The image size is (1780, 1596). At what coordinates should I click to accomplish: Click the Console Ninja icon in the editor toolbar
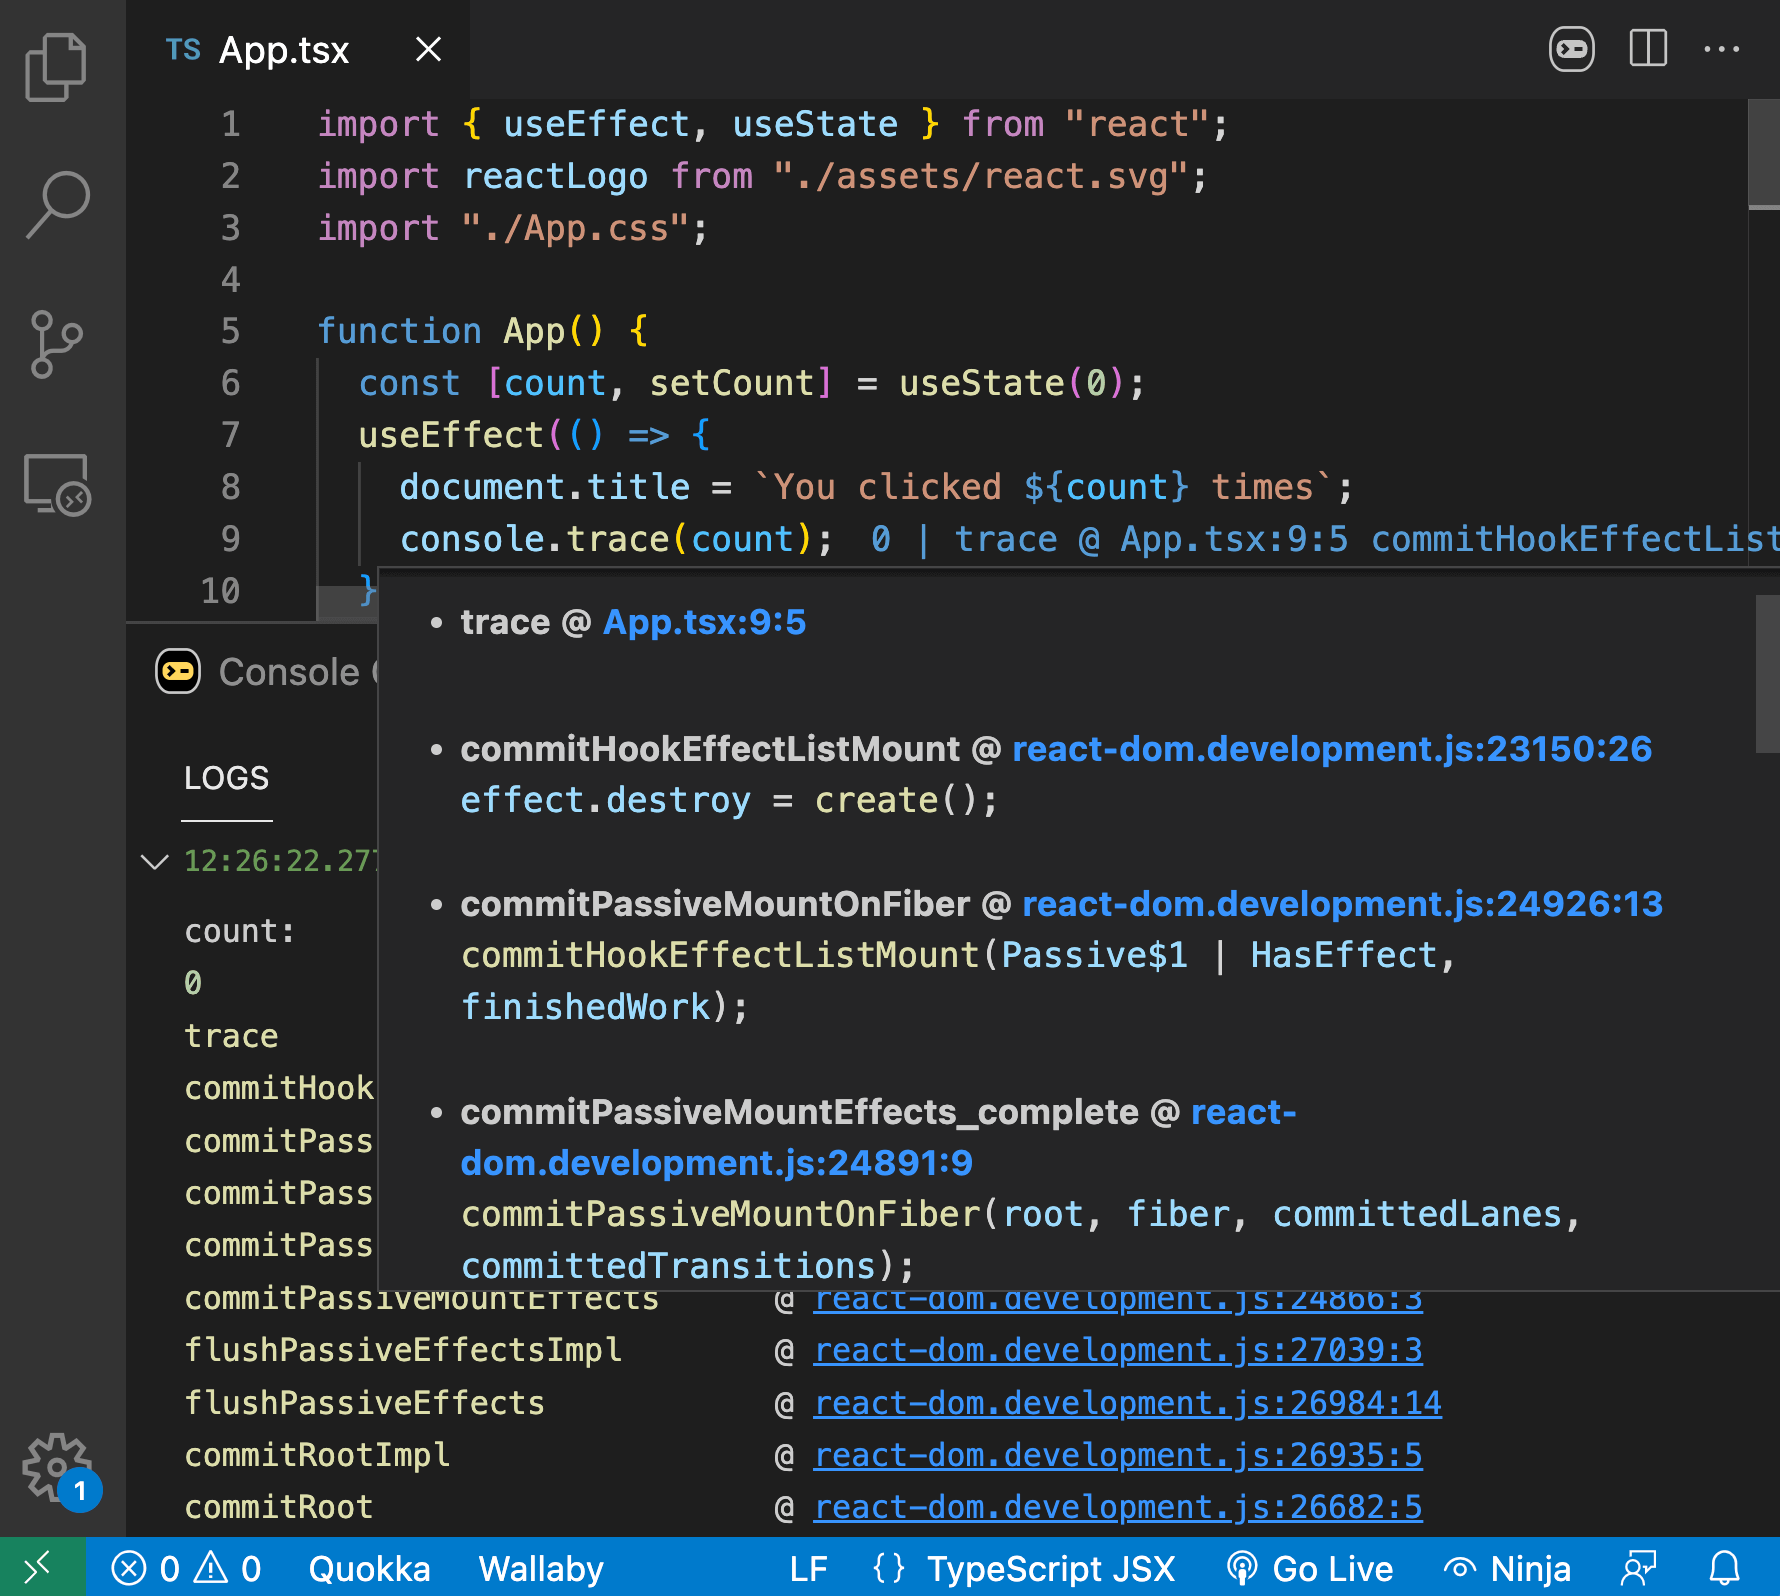[x=1572, y=49]
